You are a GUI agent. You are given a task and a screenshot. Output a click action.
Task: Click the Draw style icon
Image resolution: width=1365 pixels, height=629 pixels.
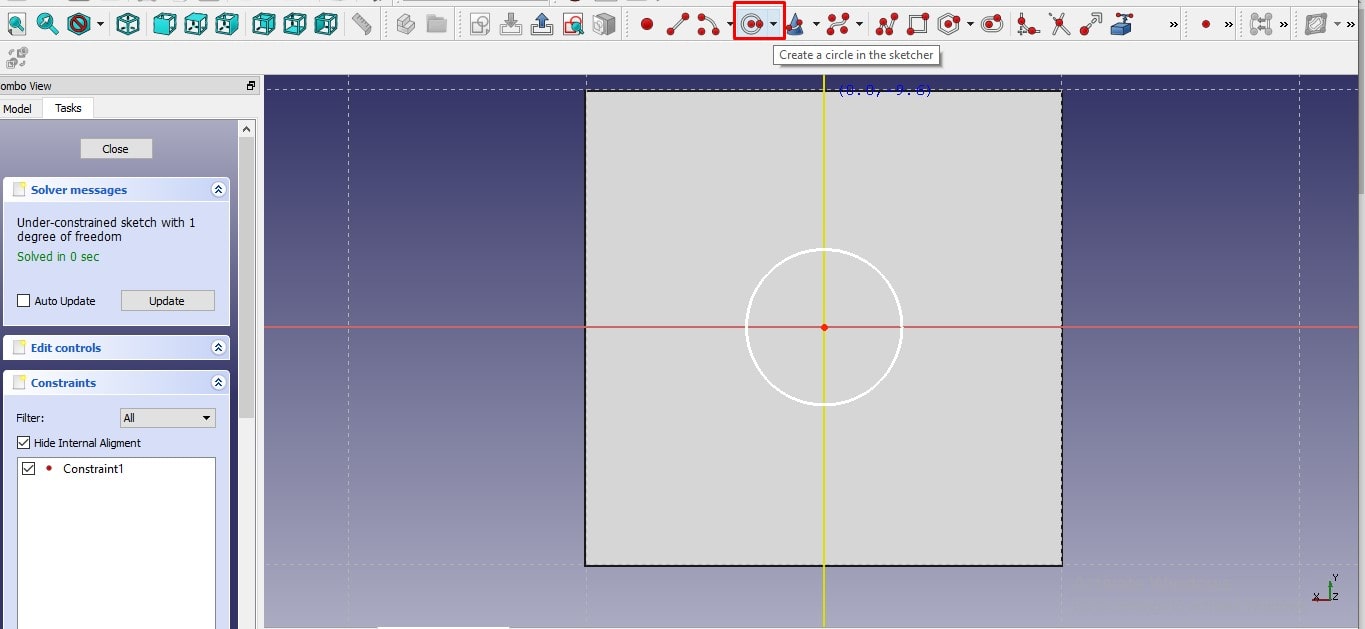tap(79, 22)
